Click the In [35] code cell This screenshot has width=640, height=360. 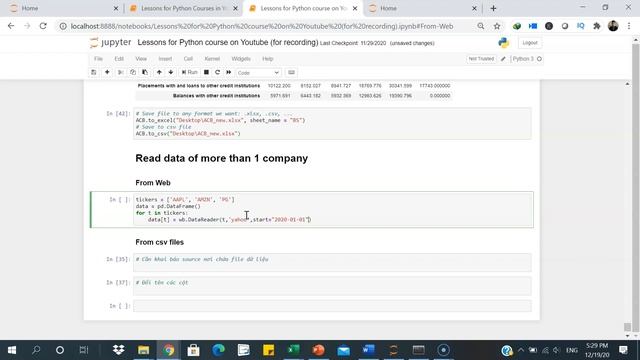pyautogui.click(x=332, y=262)
